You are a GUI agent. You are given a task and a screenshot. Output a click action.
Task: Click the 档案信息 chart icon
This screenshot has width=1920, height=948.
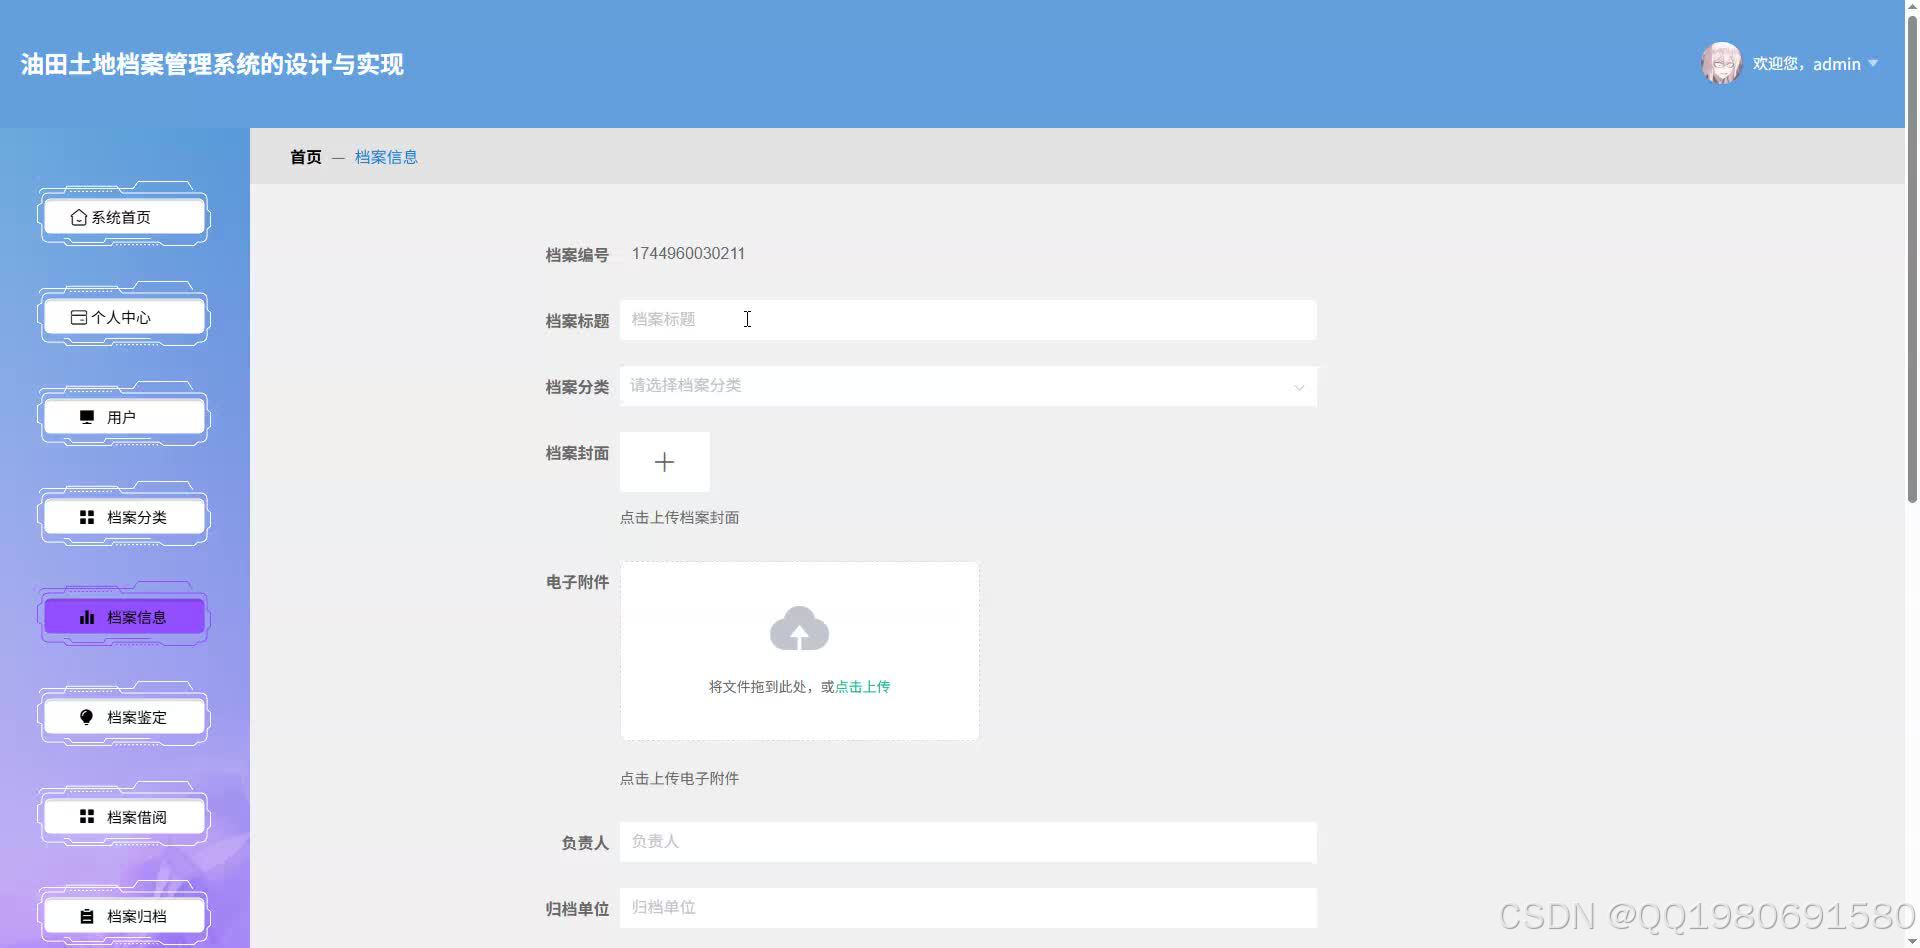tap(86, 616)
